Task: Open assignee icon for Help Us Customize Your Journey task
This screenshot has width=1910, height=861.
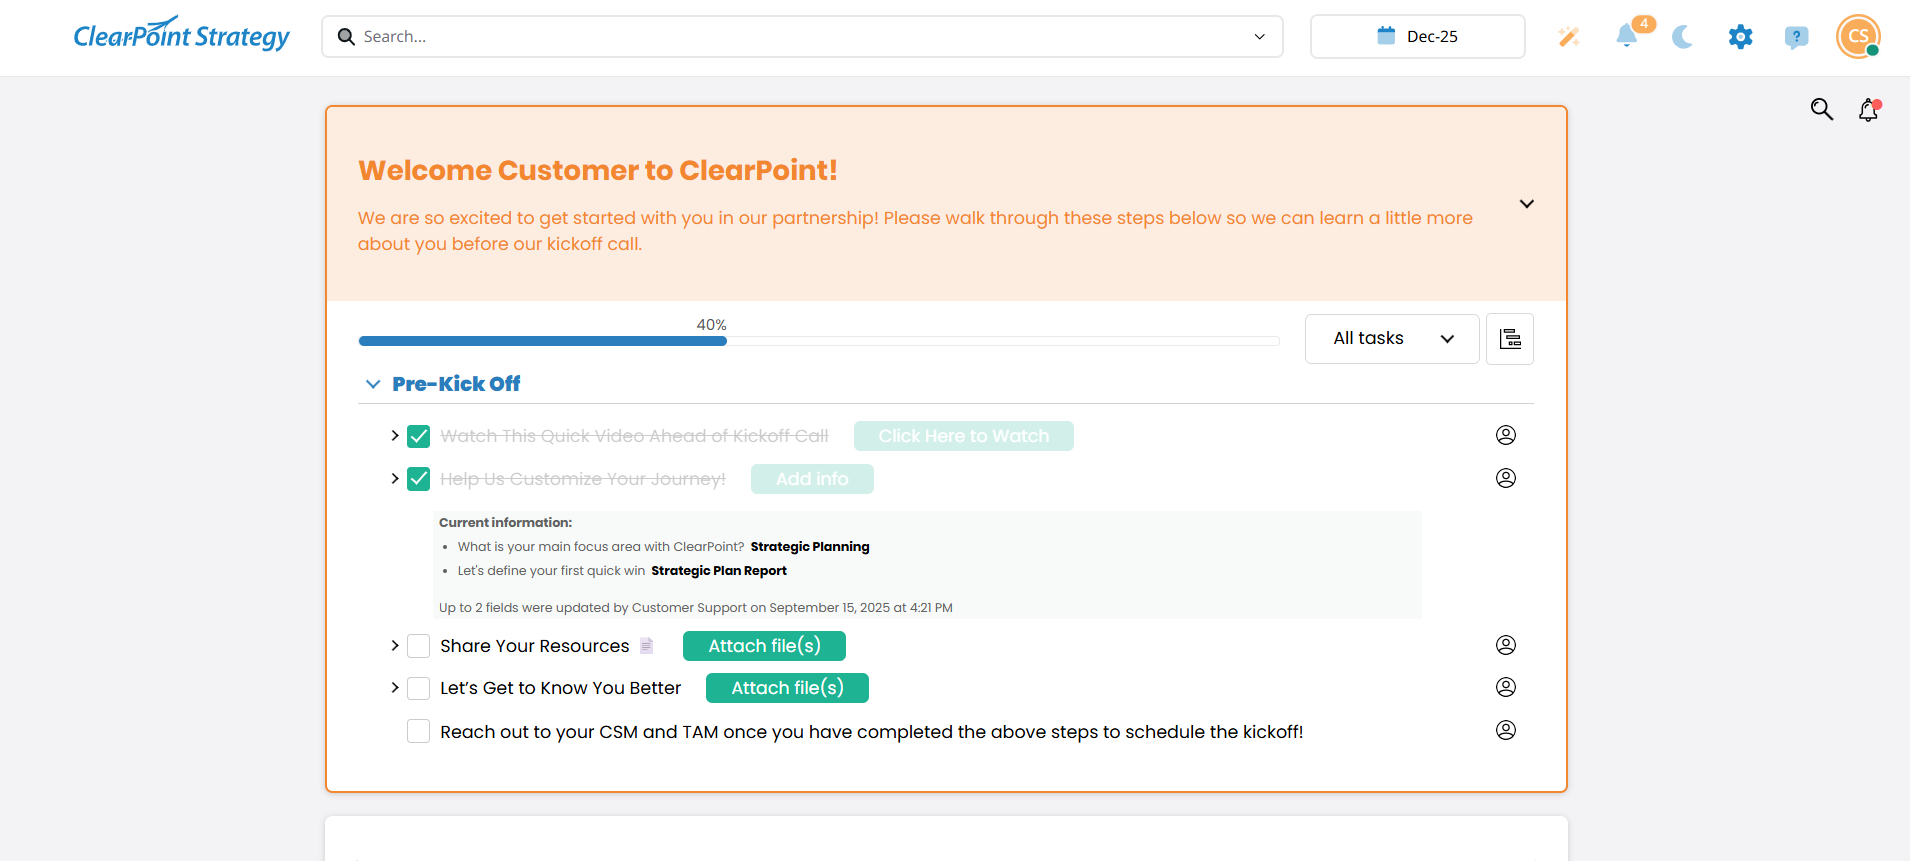Action: point(1506,478)
